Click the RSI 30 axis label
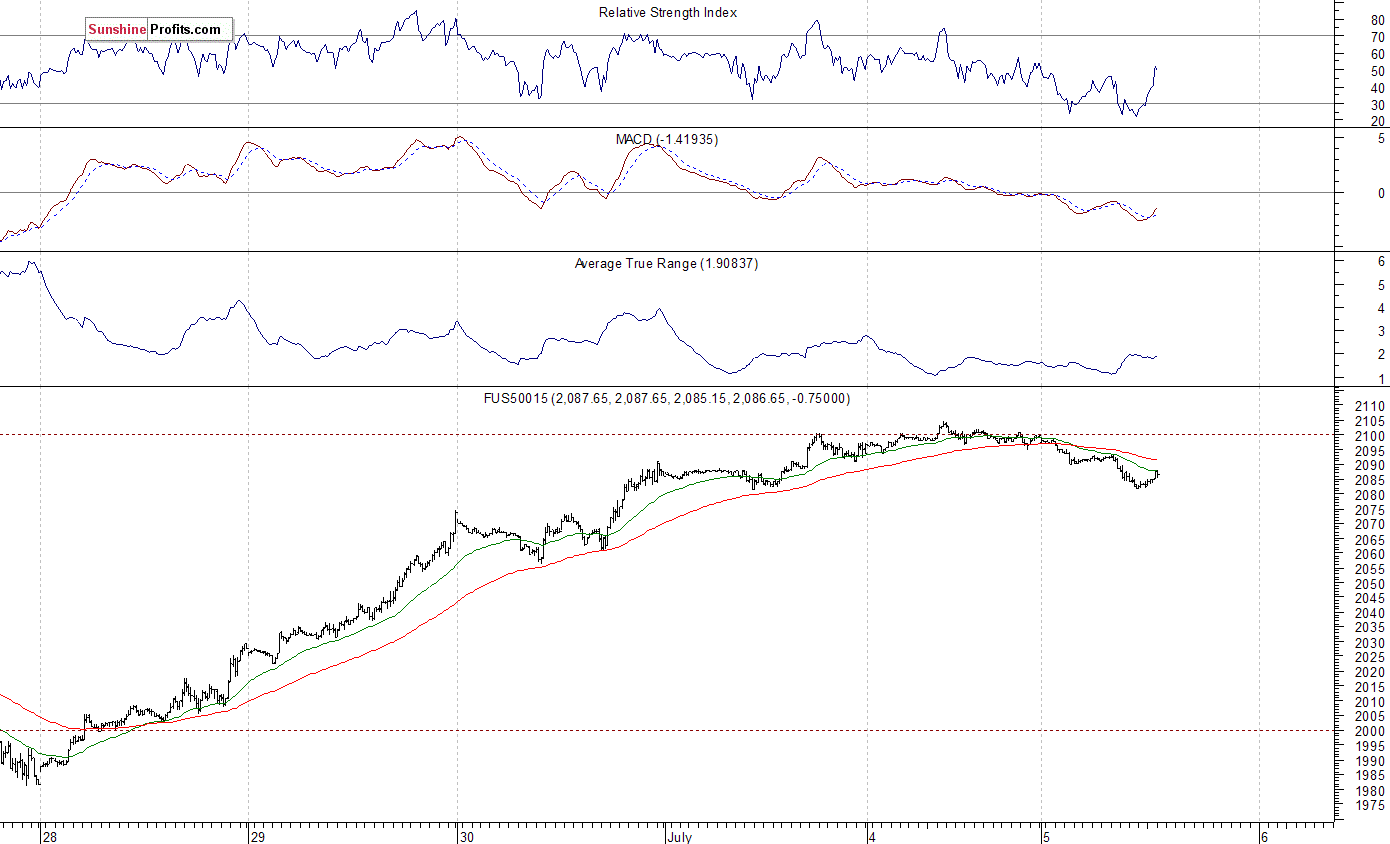The height and width of the screenshot is (844, 1390). 1377,104
